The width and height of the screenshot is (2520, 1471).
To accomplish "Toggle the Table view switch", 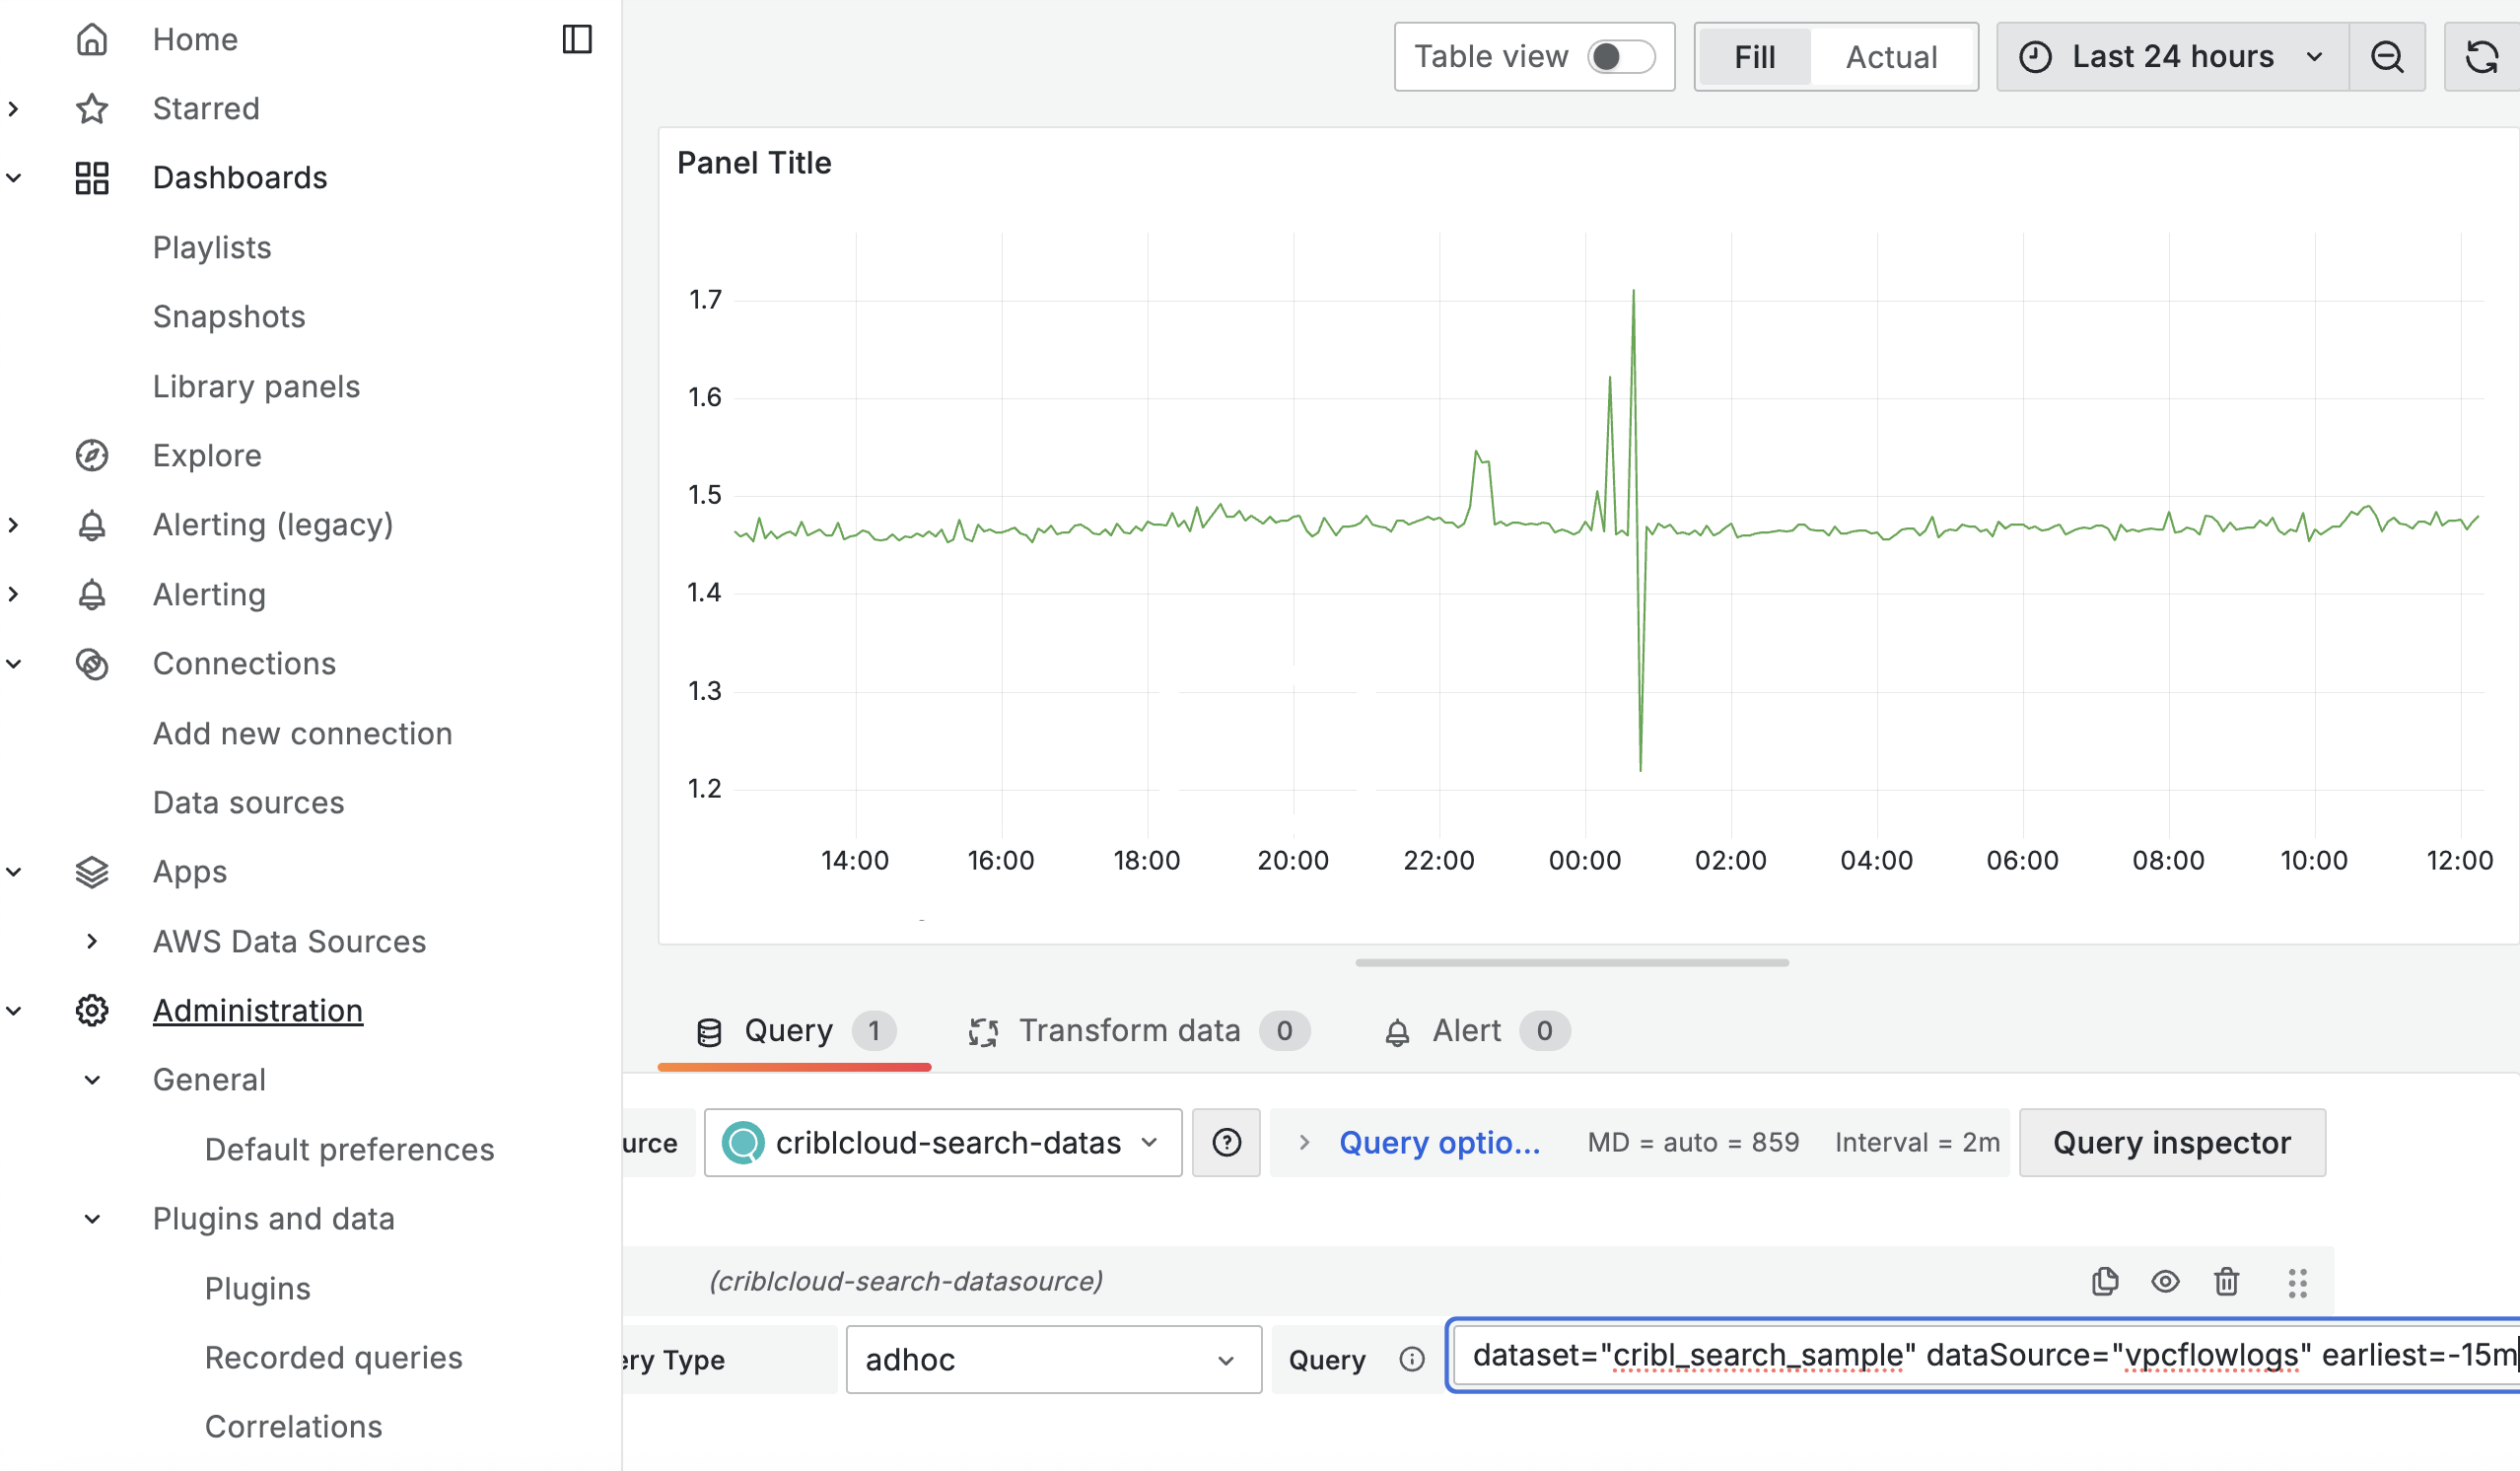I will [1620, 57].
